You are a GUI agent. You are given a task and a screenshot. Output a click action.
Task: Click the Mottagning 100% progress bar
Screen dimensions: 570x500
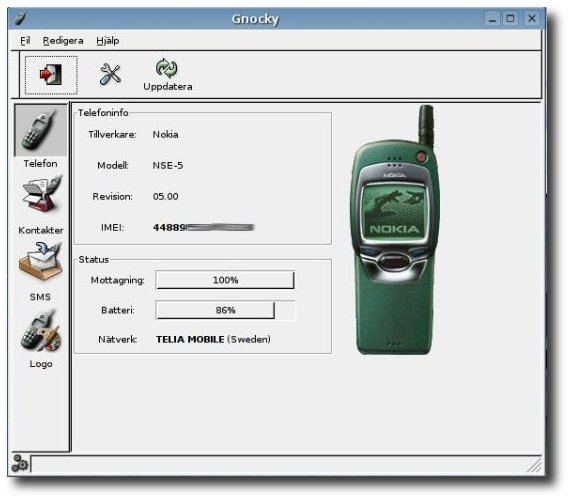point(225,280)
